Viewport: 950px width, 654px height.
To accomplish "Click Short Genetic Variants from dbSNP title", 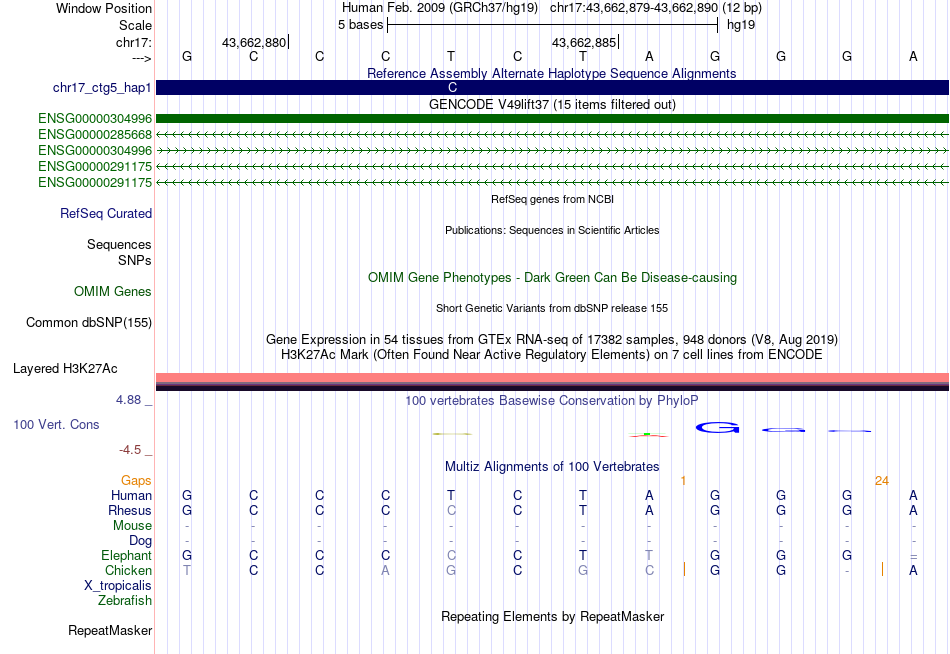I will pos(552,308).
